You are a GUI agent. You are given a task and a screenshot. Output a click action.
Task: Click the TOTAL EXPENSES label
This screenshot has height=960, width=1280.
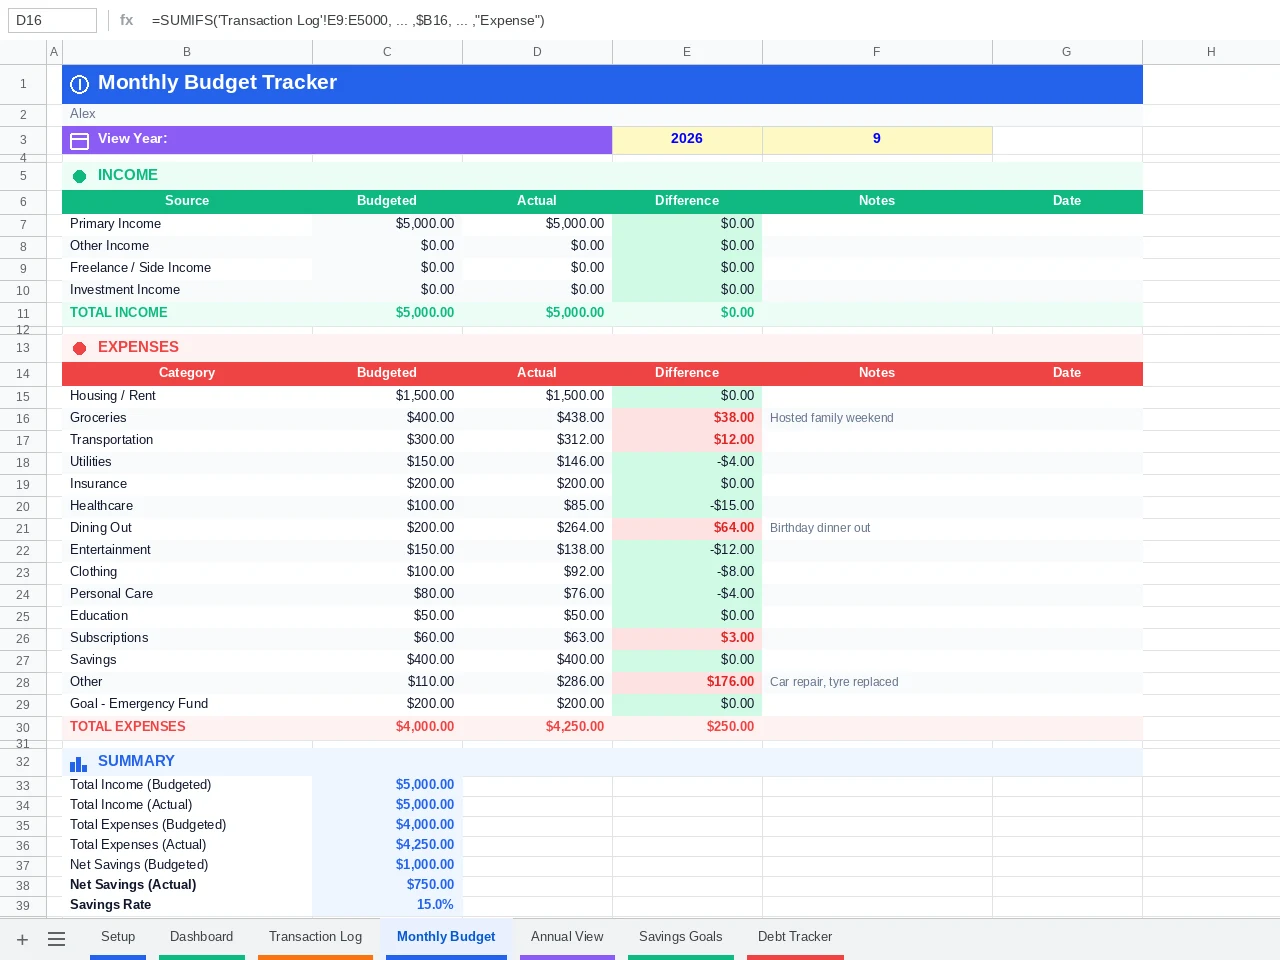point(128,726)
